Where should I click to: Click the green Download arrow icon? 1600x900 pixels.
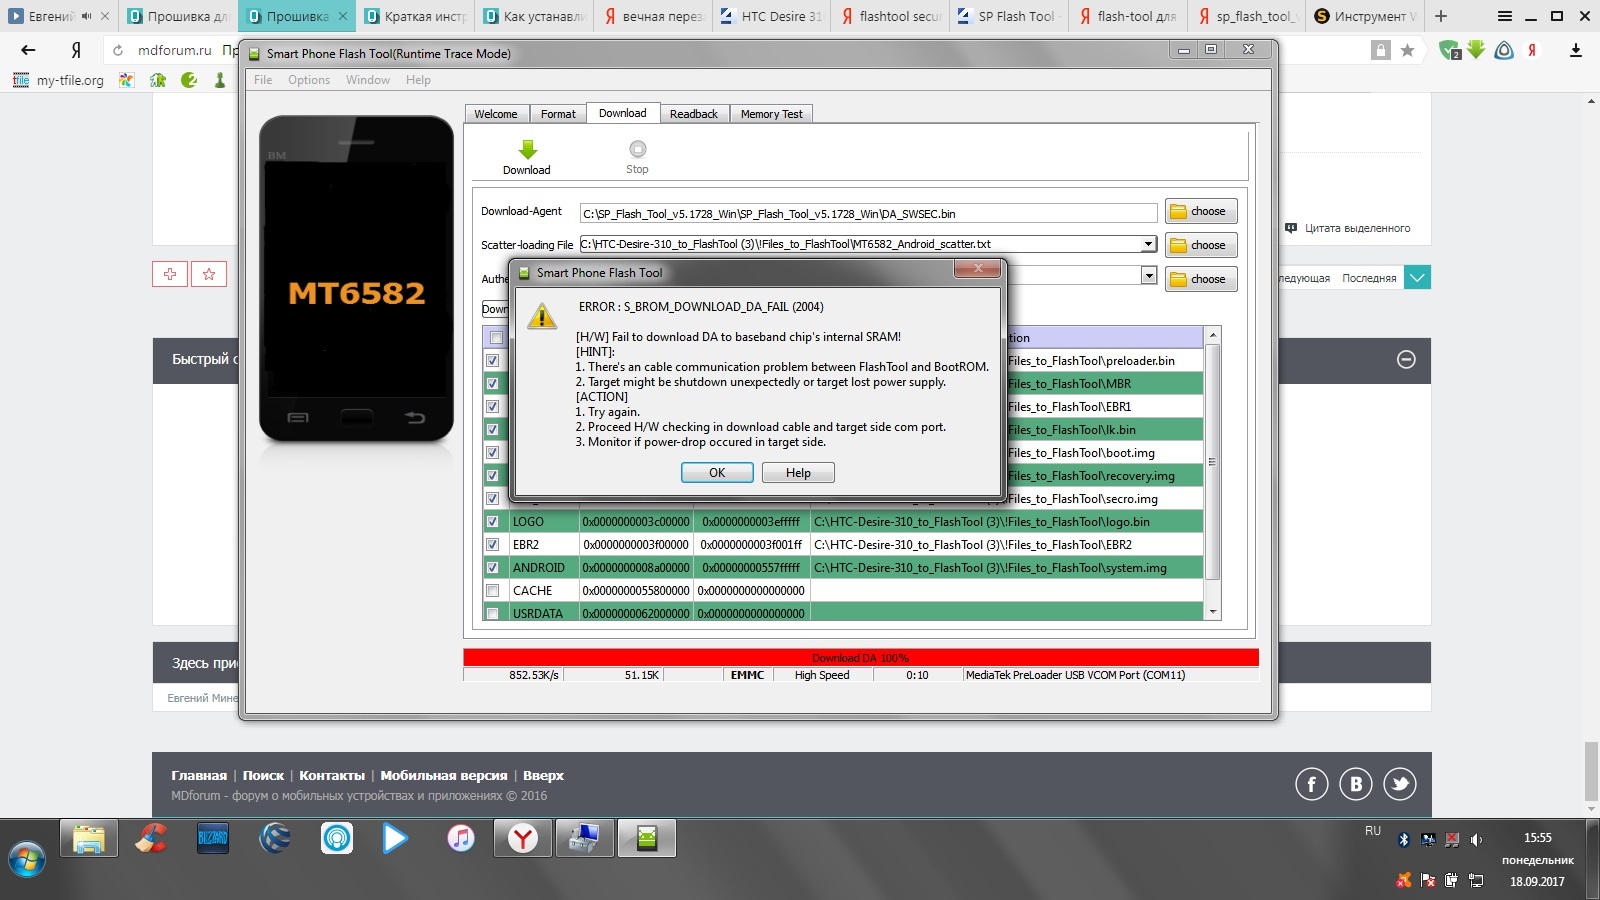pos(527,150)
